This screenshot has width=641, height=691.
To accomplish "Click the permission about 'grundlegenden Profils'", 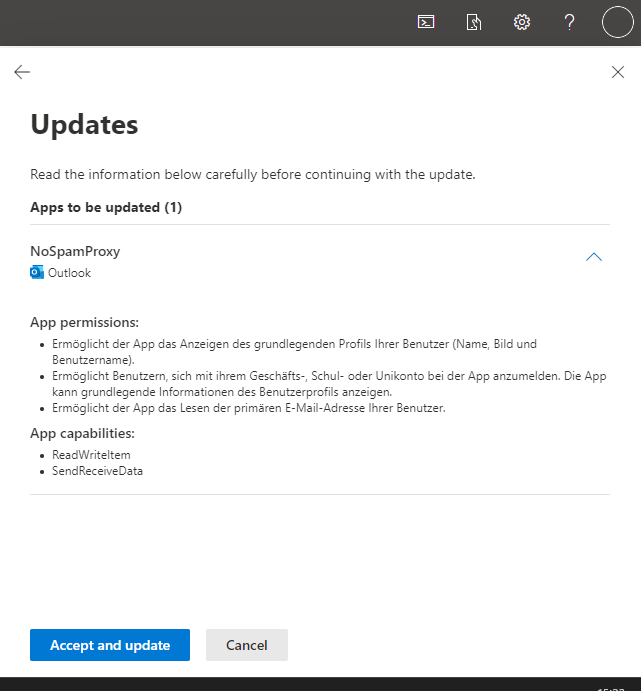I will click(x=294, y=352).
